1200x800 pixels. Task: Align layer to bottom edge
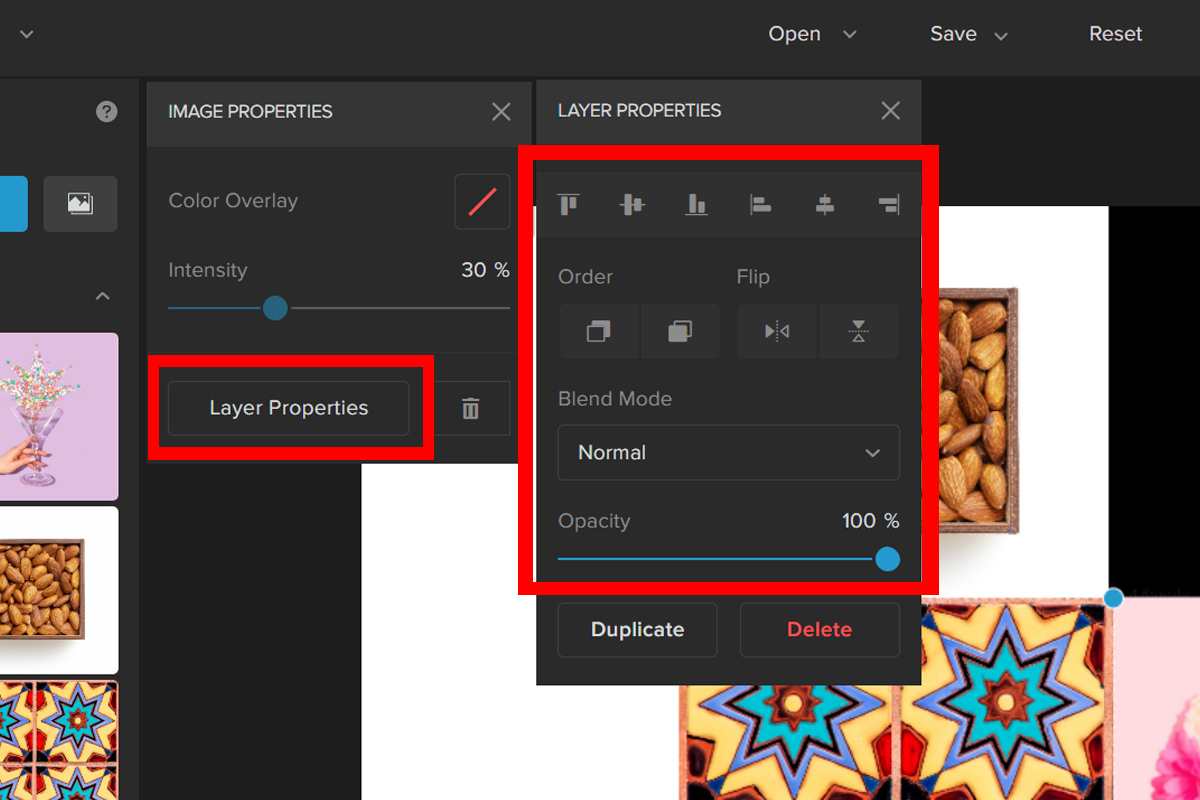696,205
